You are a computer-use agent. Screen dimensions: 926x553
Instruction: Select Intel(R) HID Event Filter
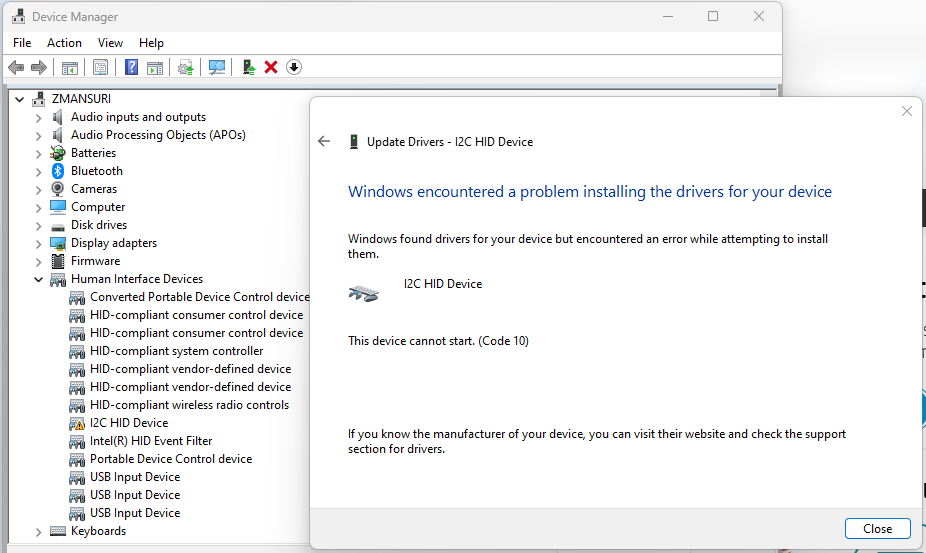point(151,441)
